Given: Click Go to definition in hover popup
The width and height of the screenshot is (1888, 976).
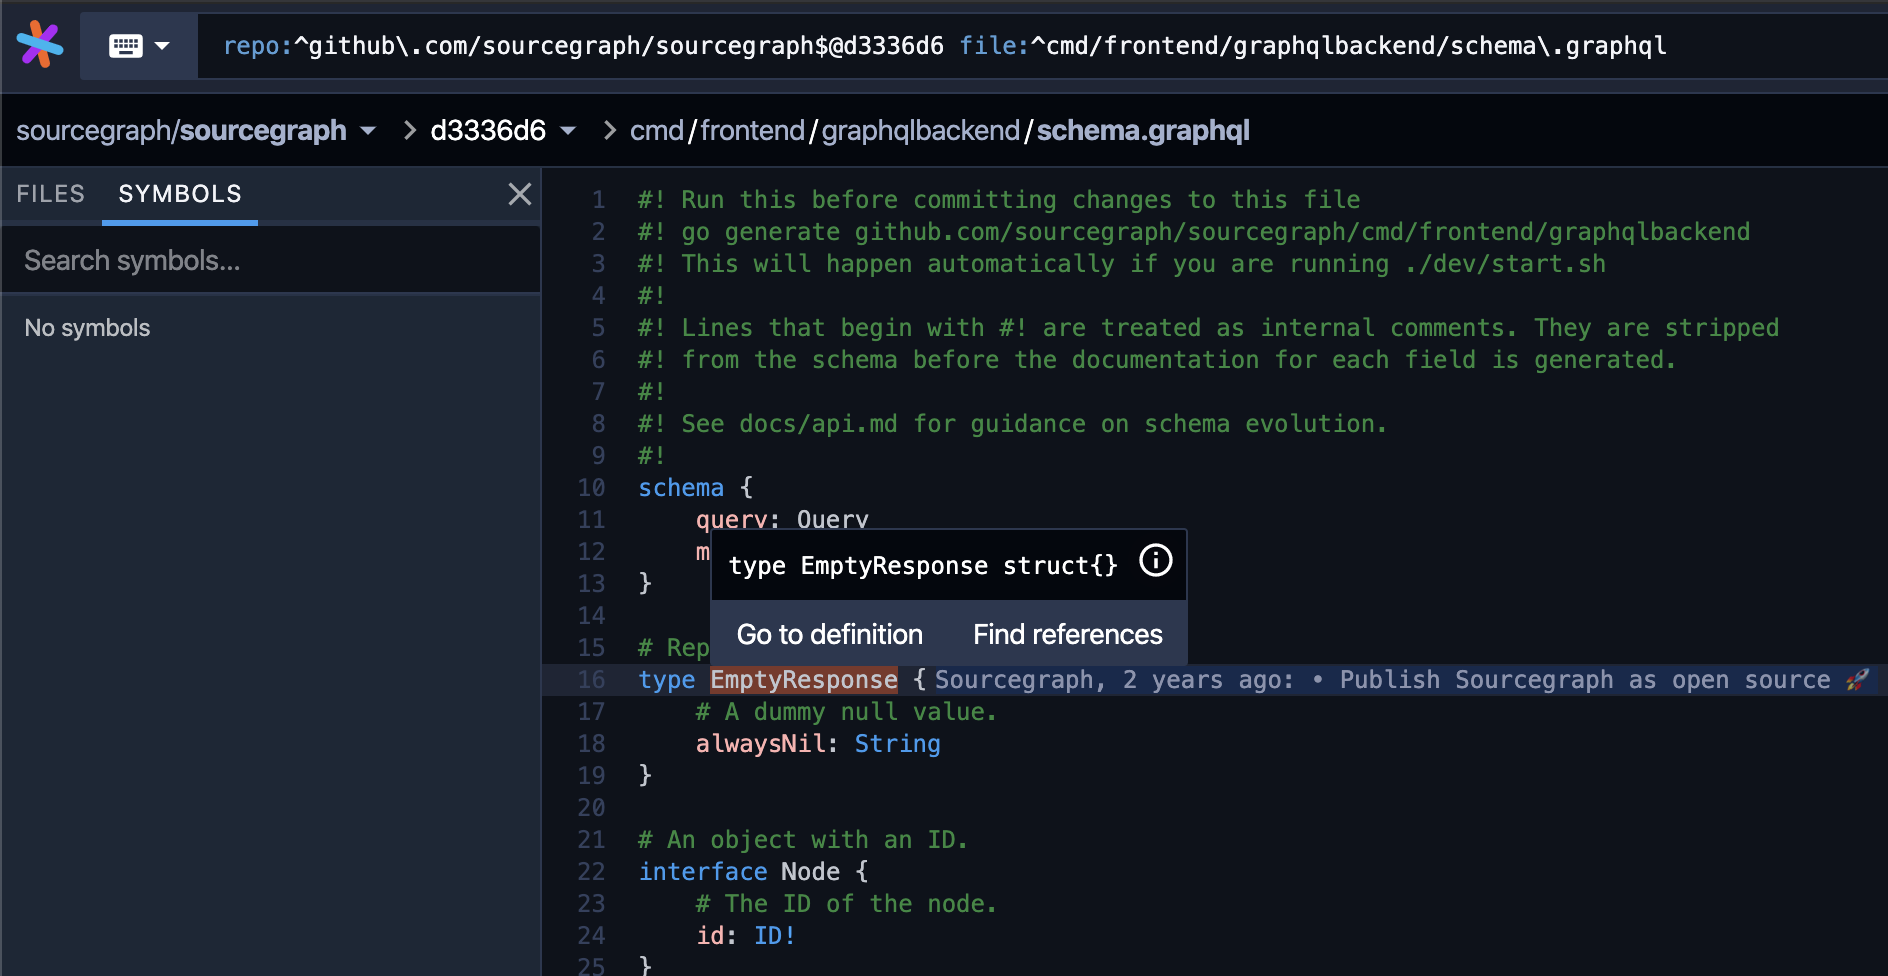Looking at the screenshot, I should click(830, 634).
